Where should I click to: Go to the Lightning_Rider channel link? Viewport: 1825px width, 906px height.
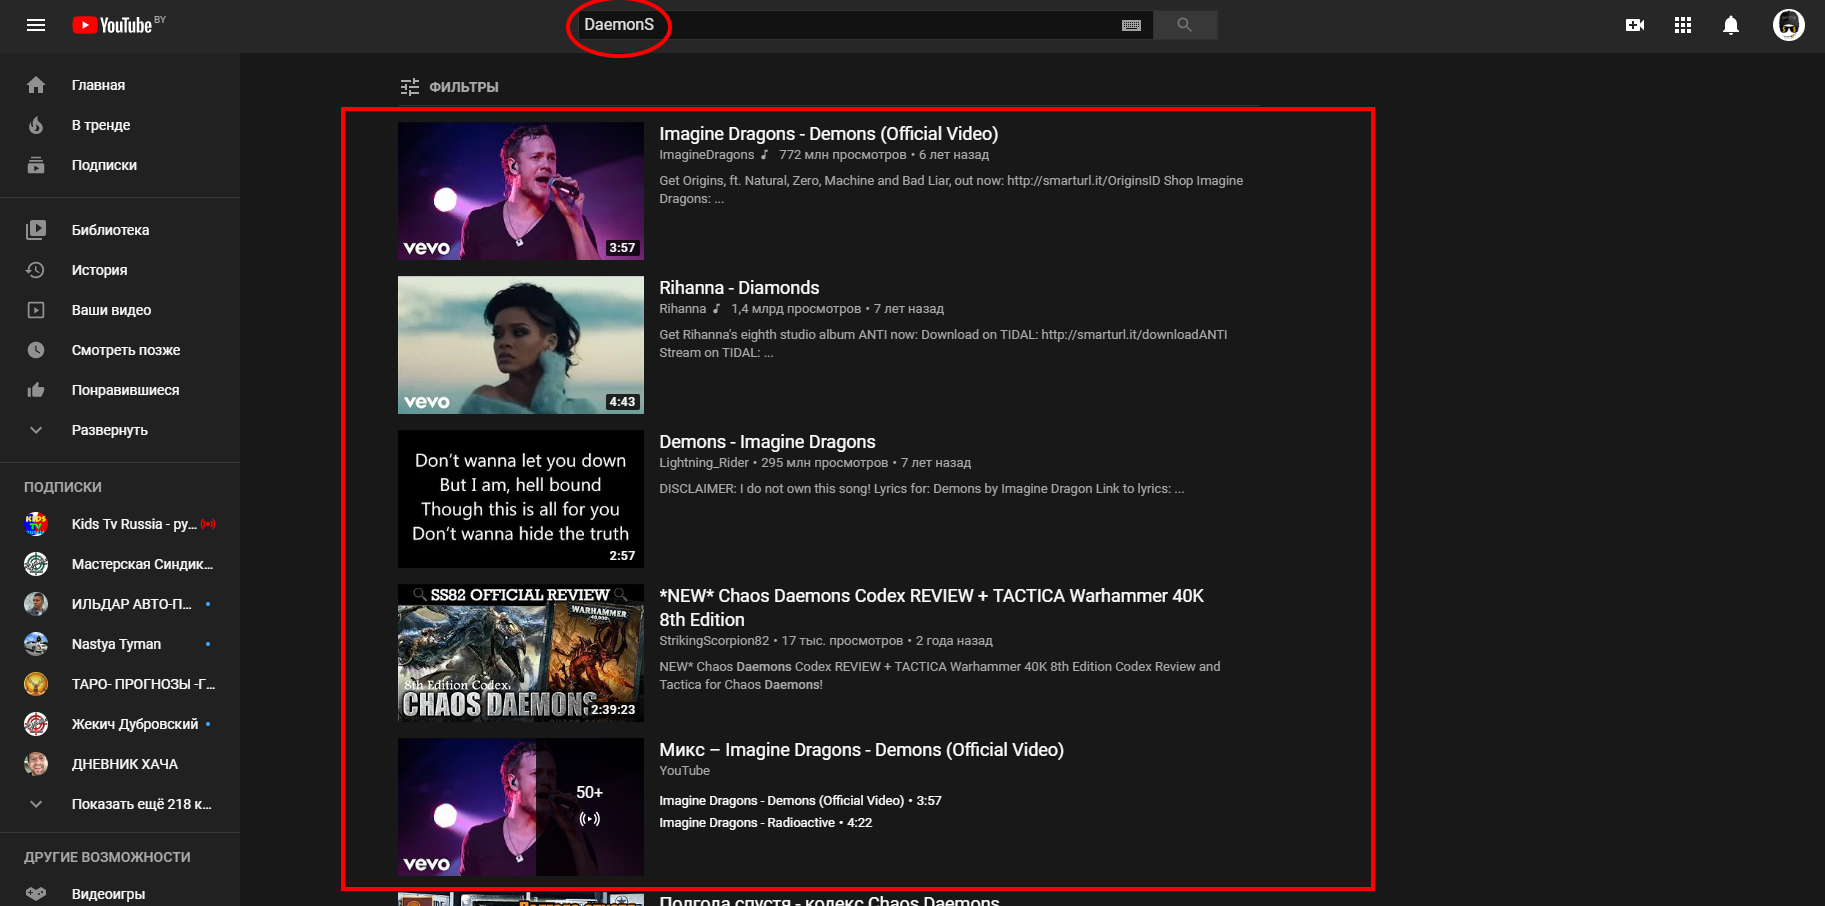coord(704,463)
